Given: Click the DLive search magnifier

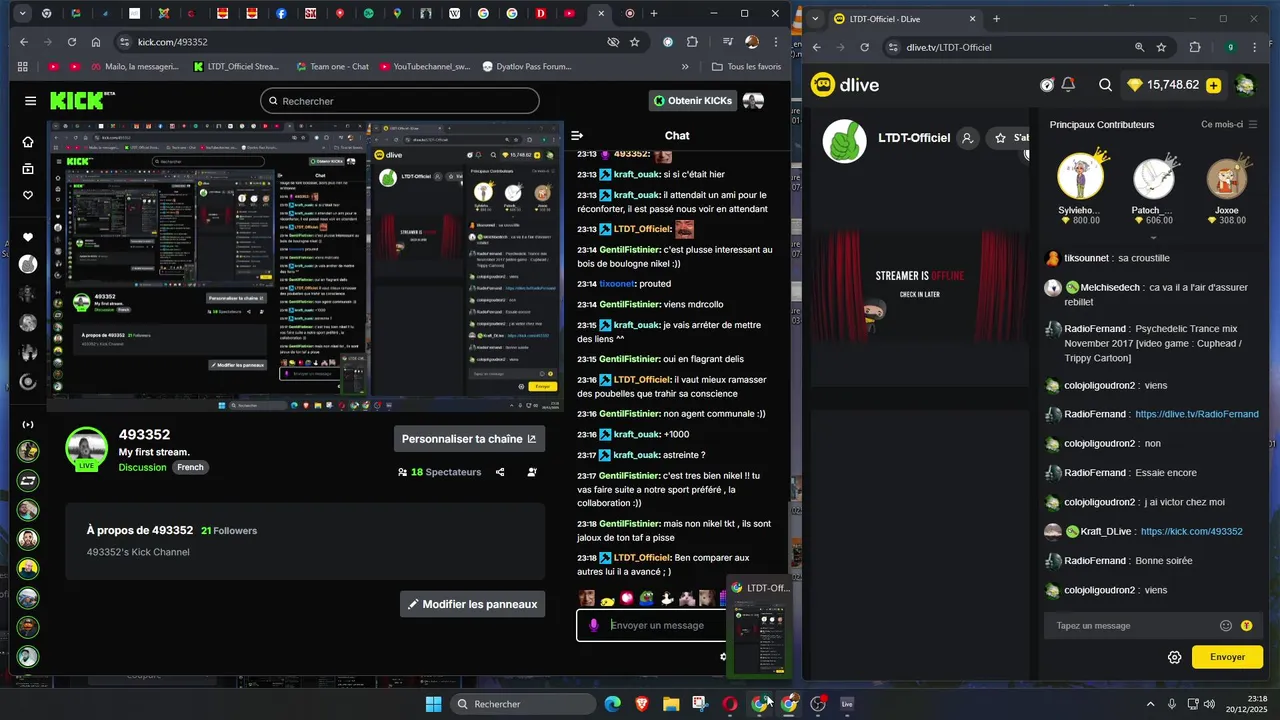Looking at the screenshot, I should point(1105,85).
